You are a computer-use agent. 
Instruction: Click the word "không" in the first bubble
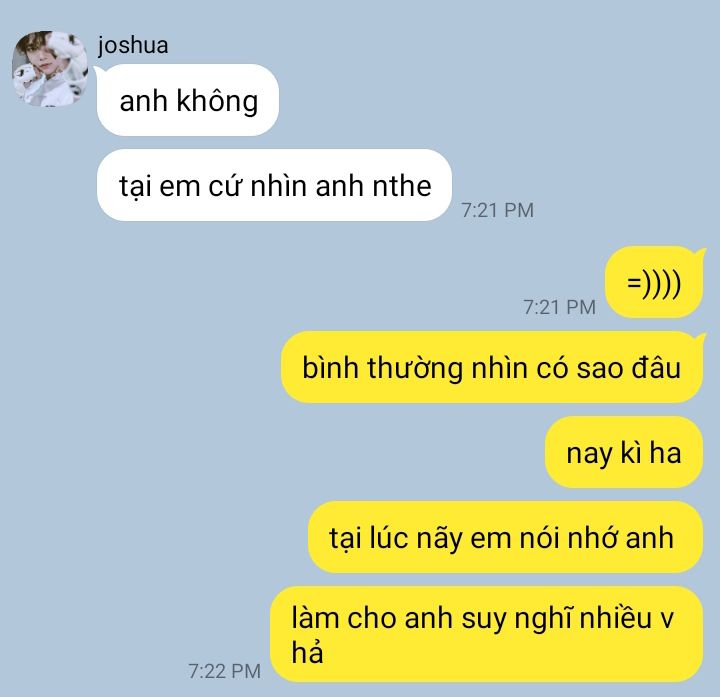click(217, 101)
